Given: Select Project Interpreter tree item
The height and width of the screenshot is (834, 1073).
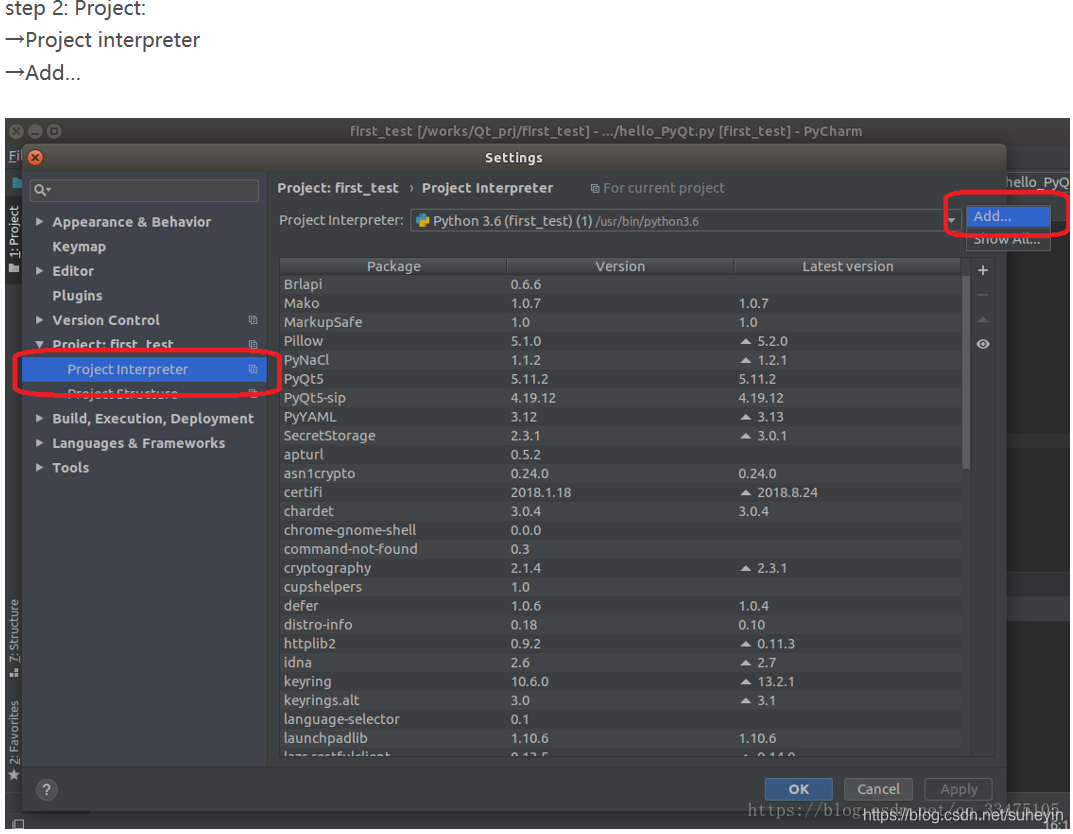Looking at the screenshot, I should coord(144,369).
